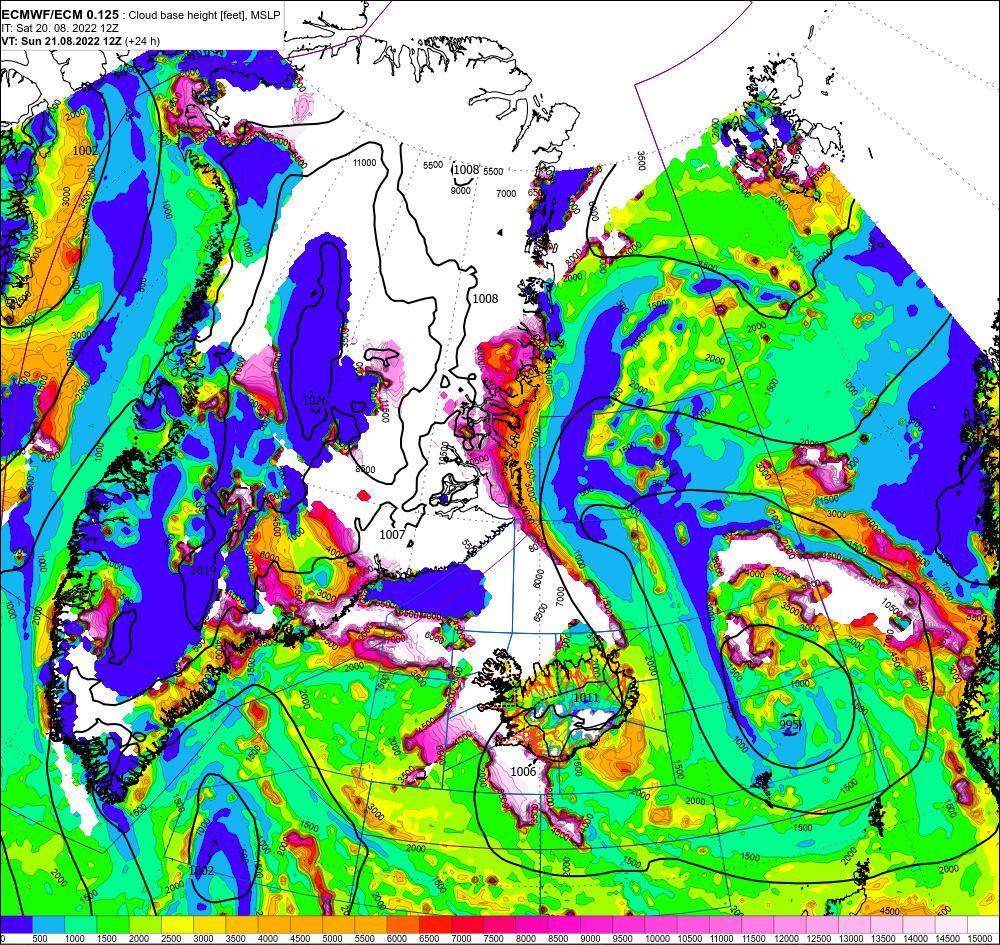Select the crimson 7000–7500 legend swatch
The image size is (1000, 945).
(467, 925)
